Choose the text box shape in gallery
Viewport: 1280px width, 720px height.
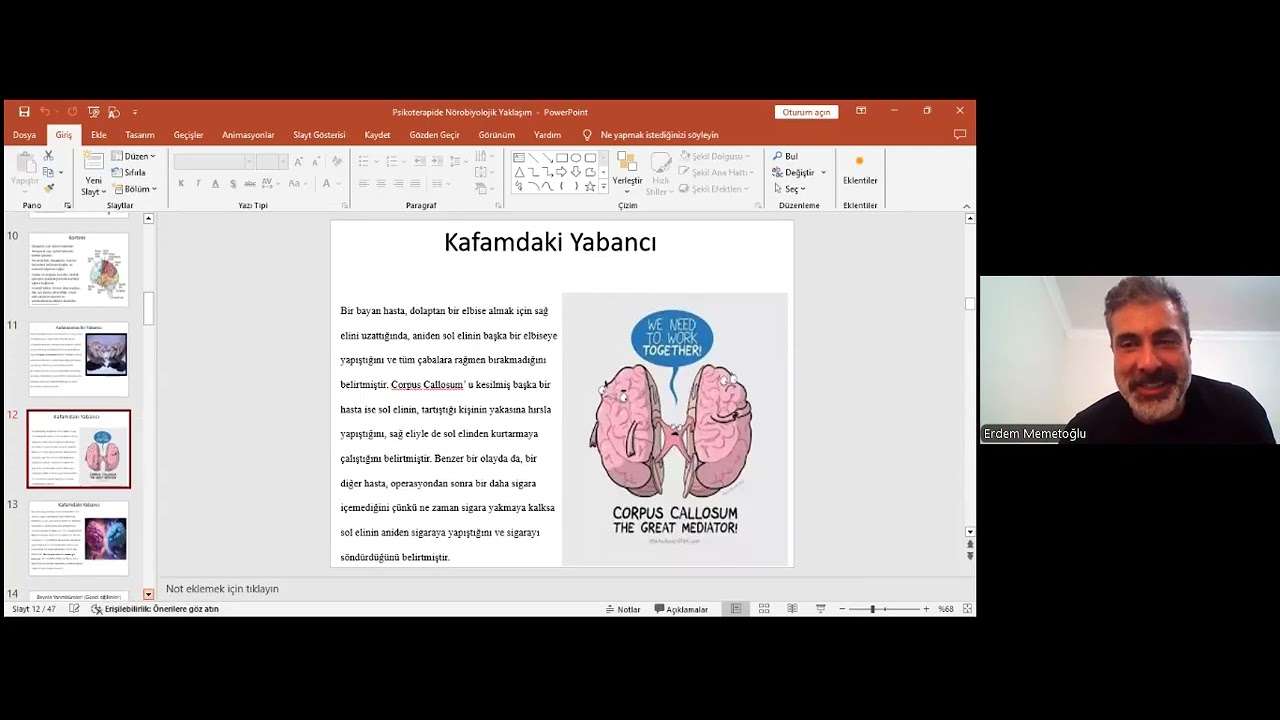coord(520,158)
